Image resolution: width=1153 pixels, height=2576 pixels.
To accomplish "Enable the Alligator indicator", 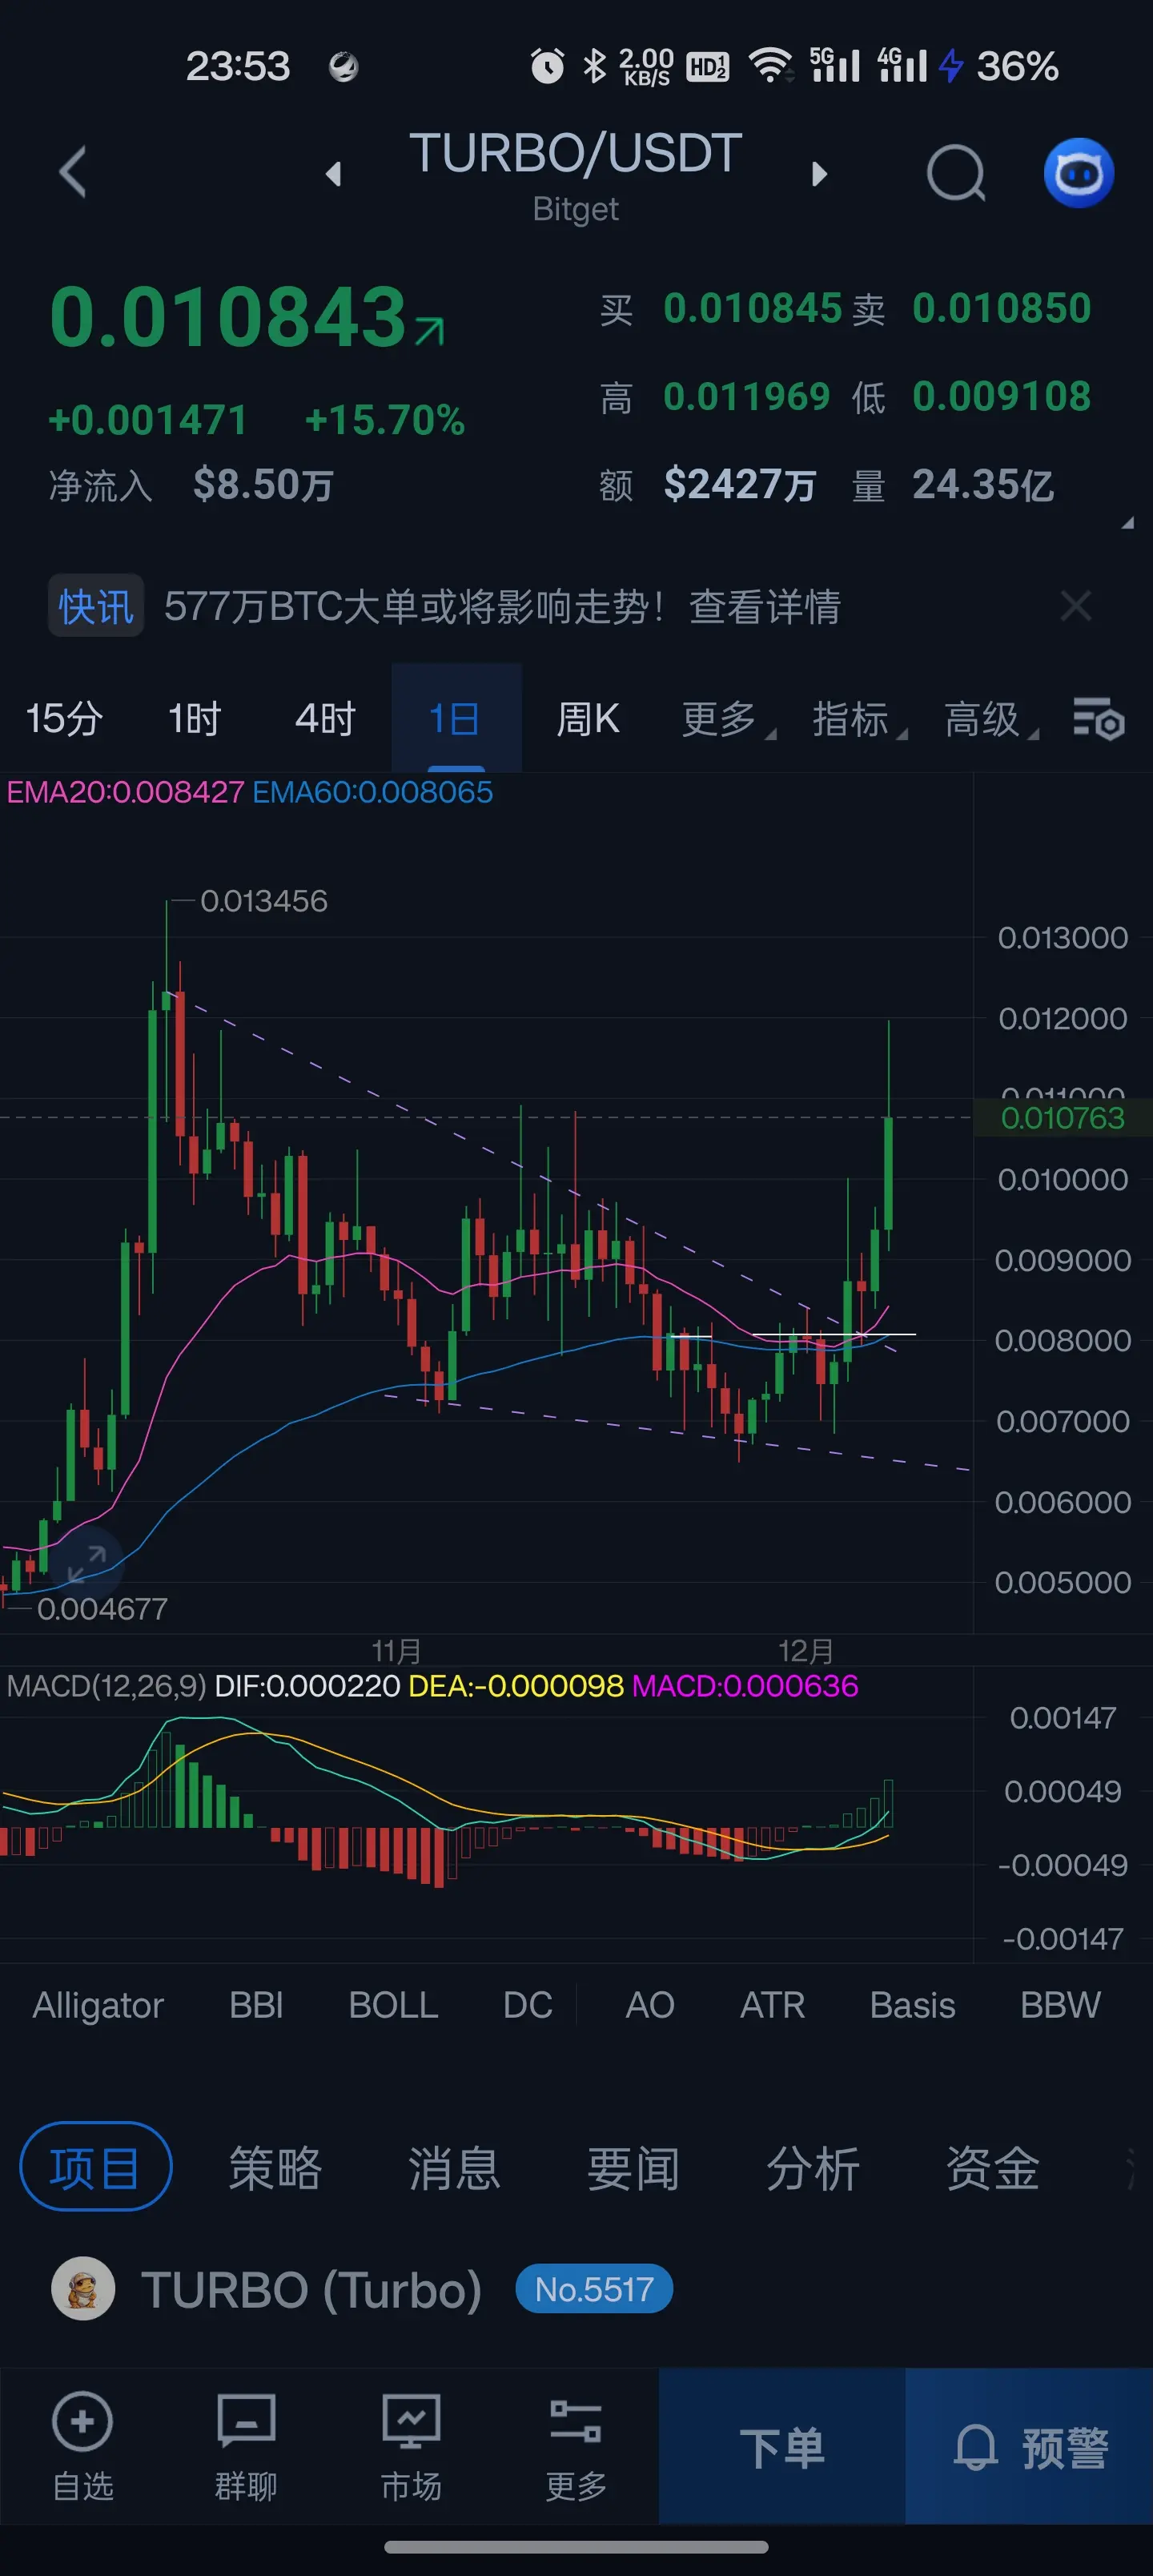I will click(x=98, y=2005).
